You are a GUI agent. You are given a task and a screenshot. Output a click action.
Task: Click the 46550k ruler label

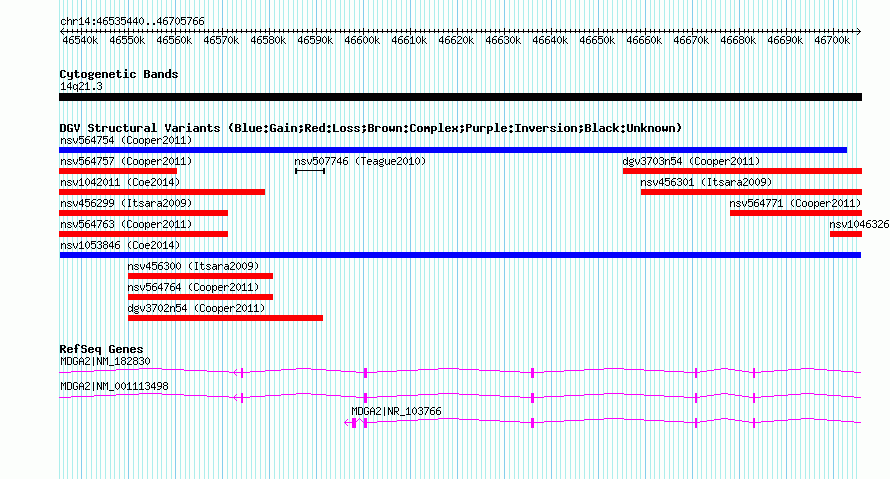click(127, 40)
